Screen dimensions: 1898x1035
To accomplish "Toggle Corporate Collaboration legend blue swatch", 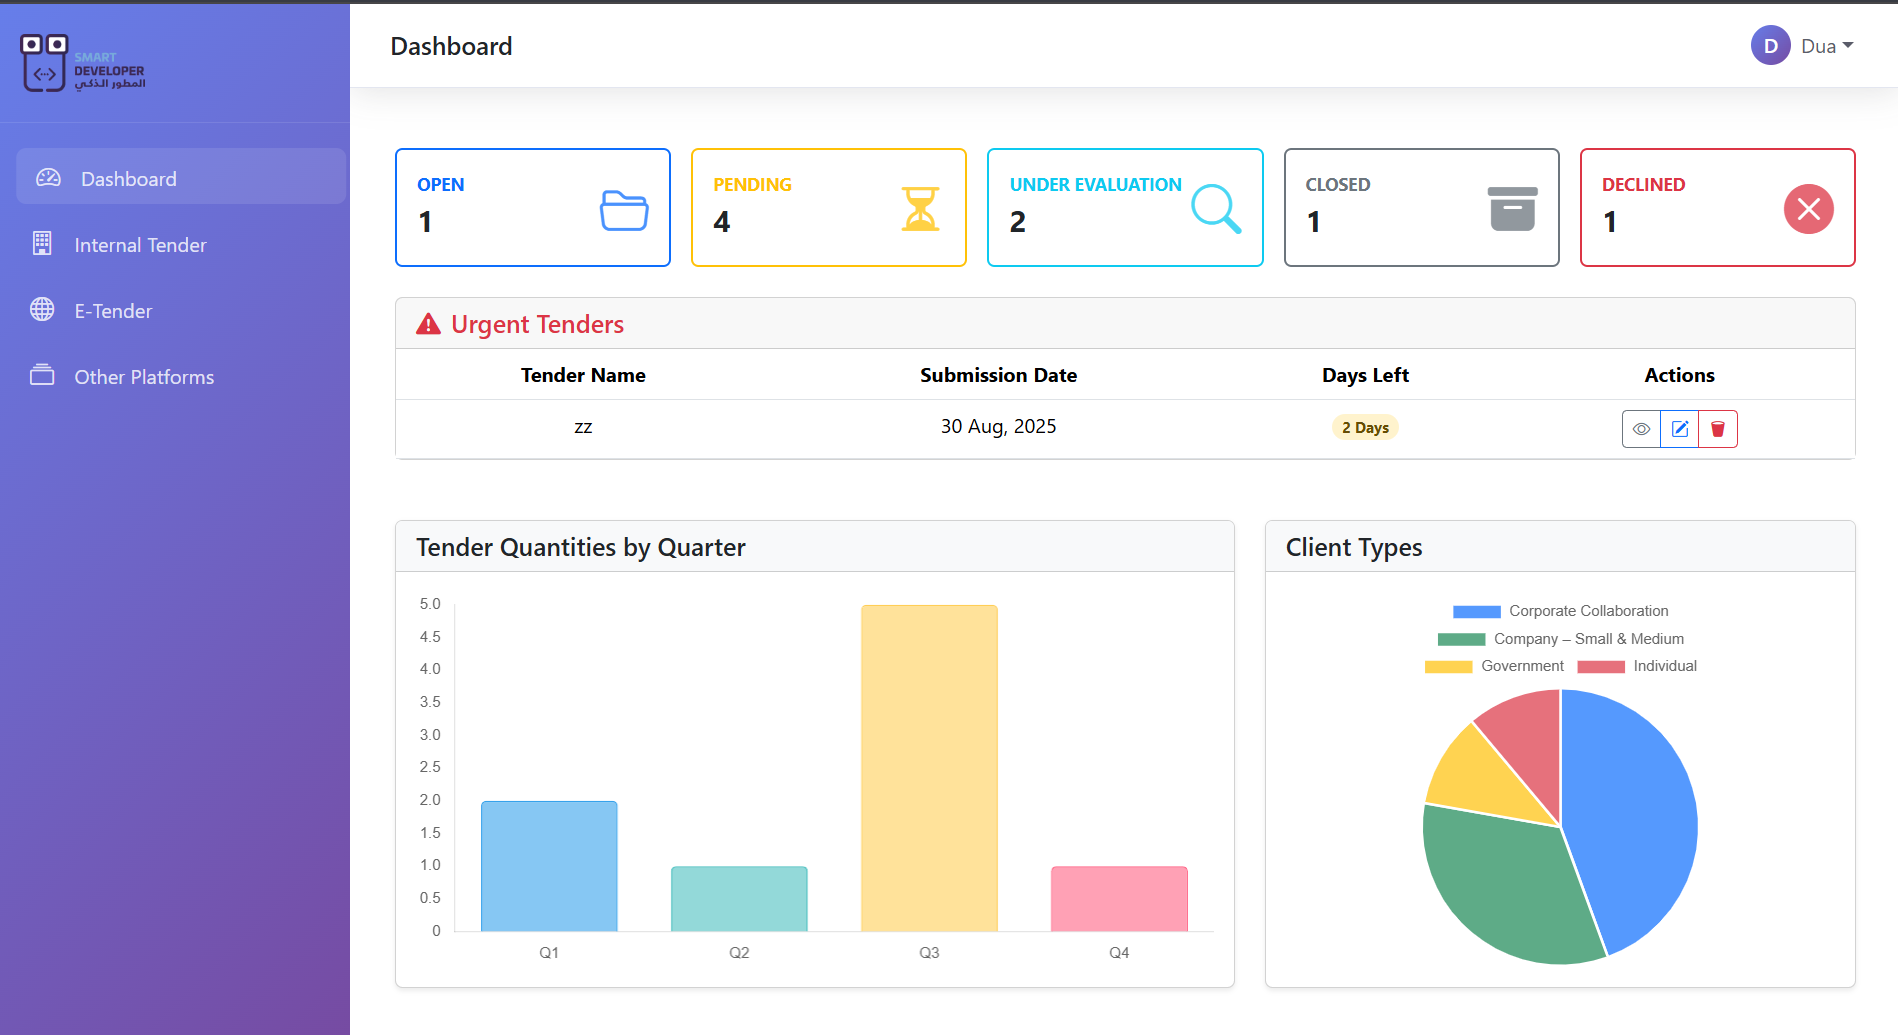I will pos(1476,611).
